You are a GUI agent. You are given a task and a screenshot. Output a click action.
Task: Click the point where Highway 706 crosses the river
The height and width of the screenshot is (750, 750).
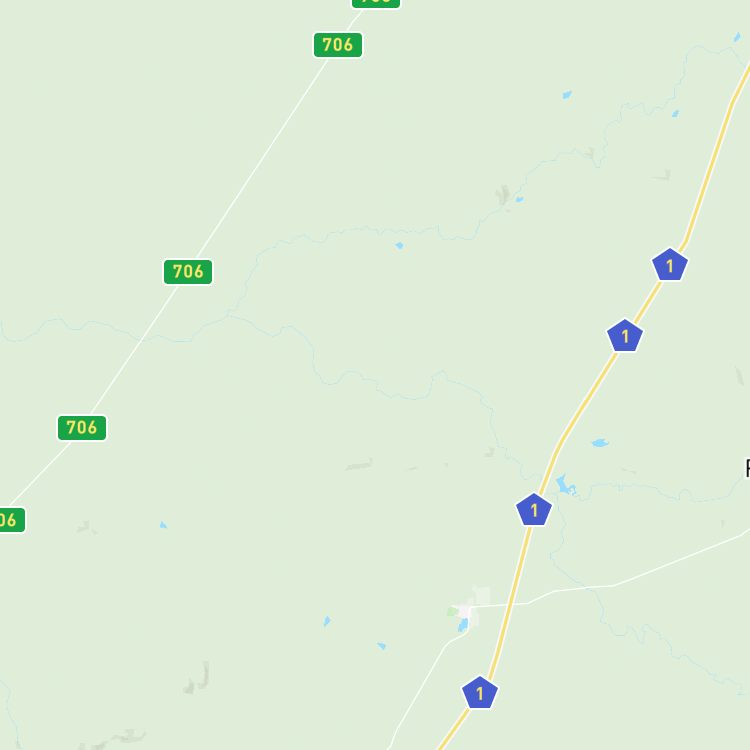[x=142, y=339]
